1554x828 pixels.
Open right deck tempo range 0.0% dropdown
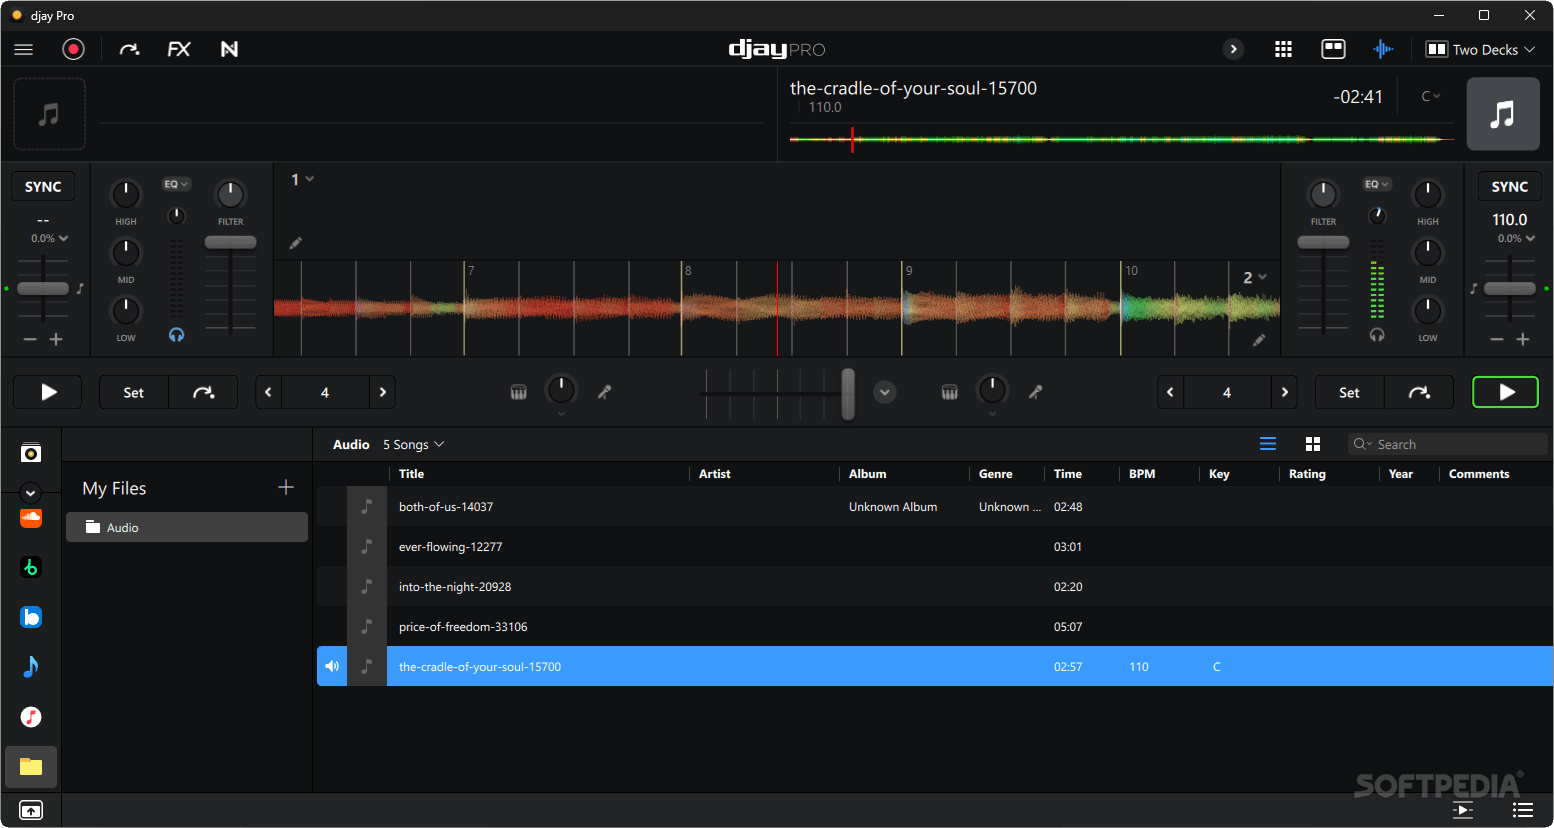1516,238
